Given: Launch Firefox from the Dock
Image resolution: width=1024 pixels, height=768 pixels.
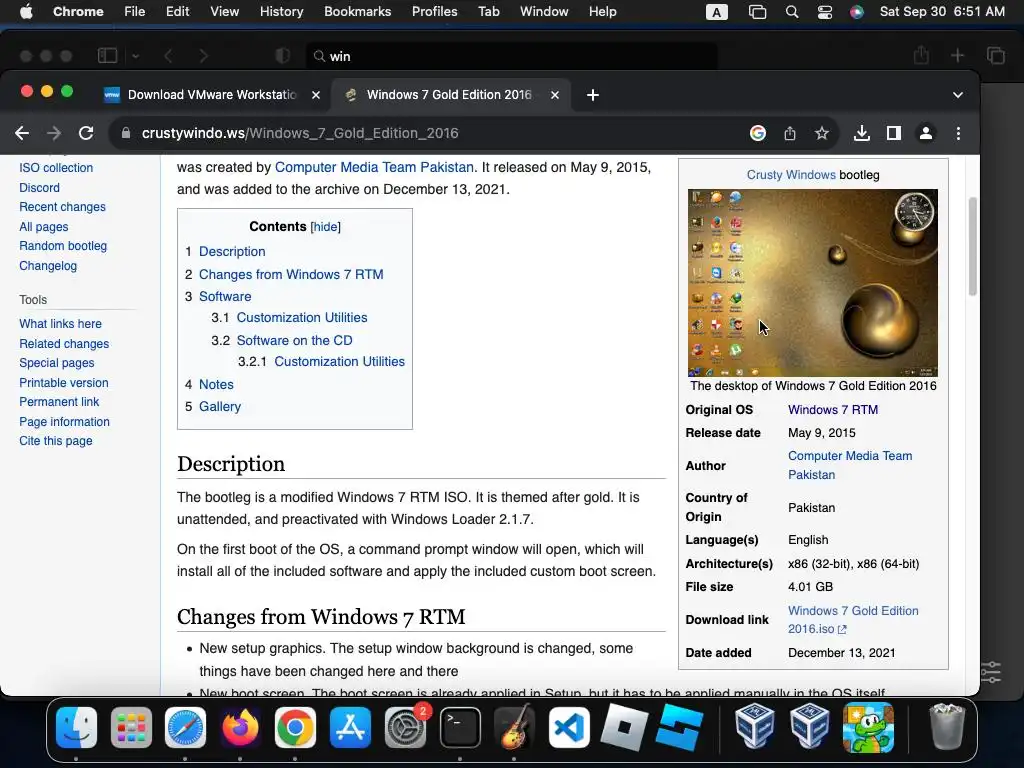Looking at the screenshot, I should click(x=240, y=728).
